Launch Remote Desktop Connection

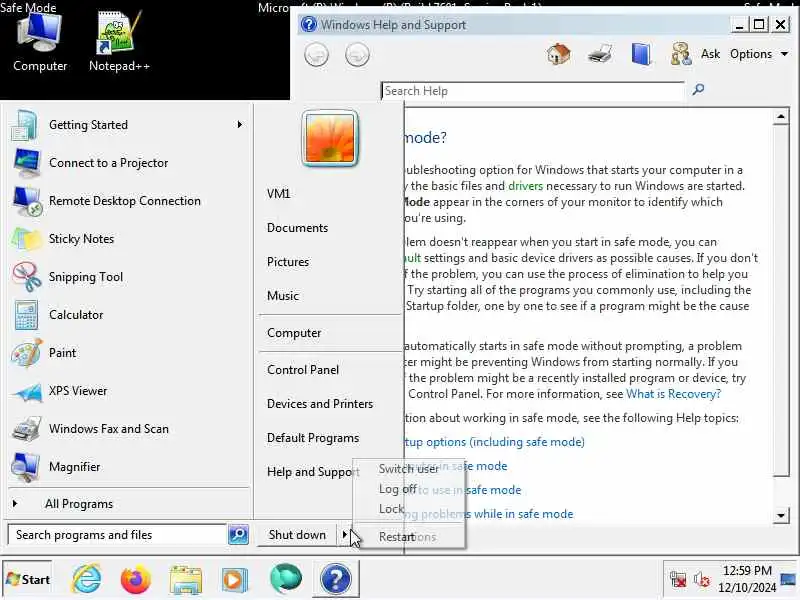[x=124, y=201]
